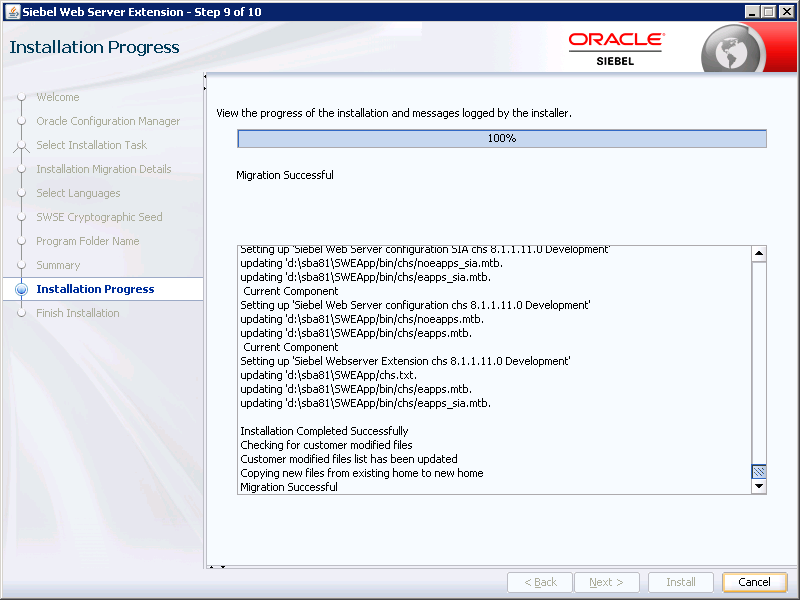
Task: Select the Select Languages step
Action: [x=78, y=193]
